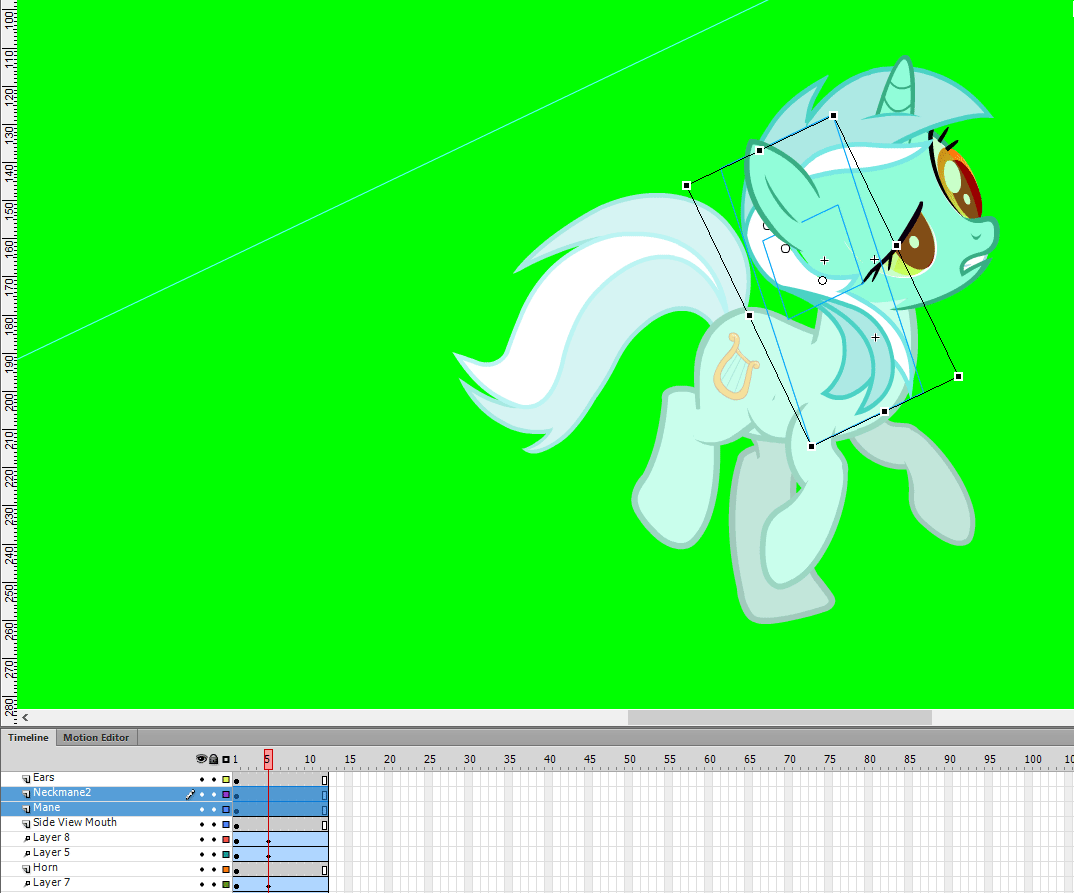Click the Neckmane2 layer type icon
Image resolution: width=1074 pixels, height=893 pixels.
pyautogui.click(x=26, y=794)
